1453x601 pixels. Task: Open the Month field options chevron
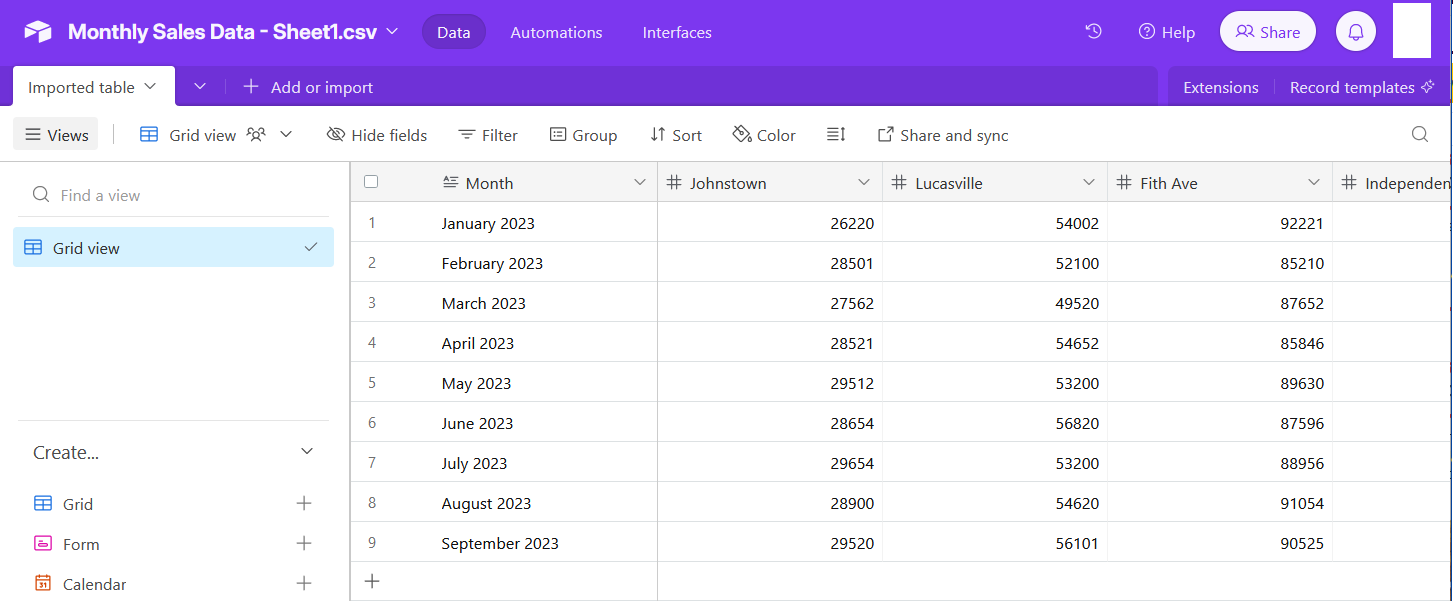pyautogui.click(x=639, y=182)
